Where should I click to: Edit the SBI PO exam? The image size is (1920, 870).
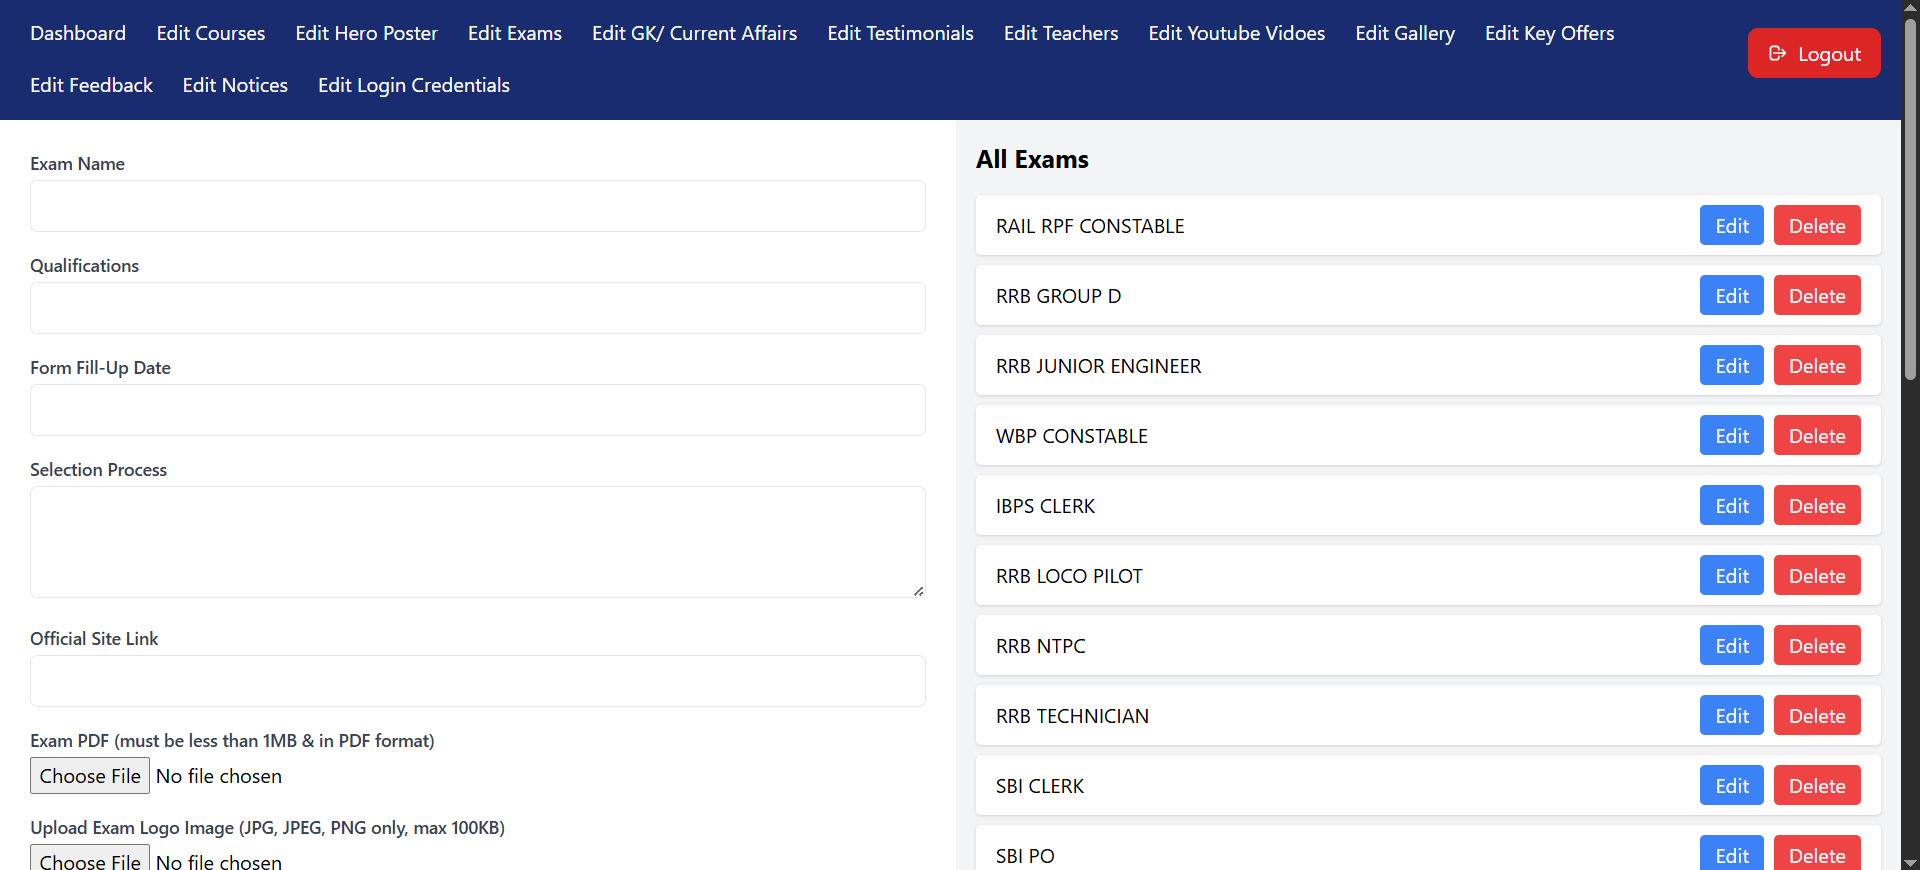[x=1732, y=853]
